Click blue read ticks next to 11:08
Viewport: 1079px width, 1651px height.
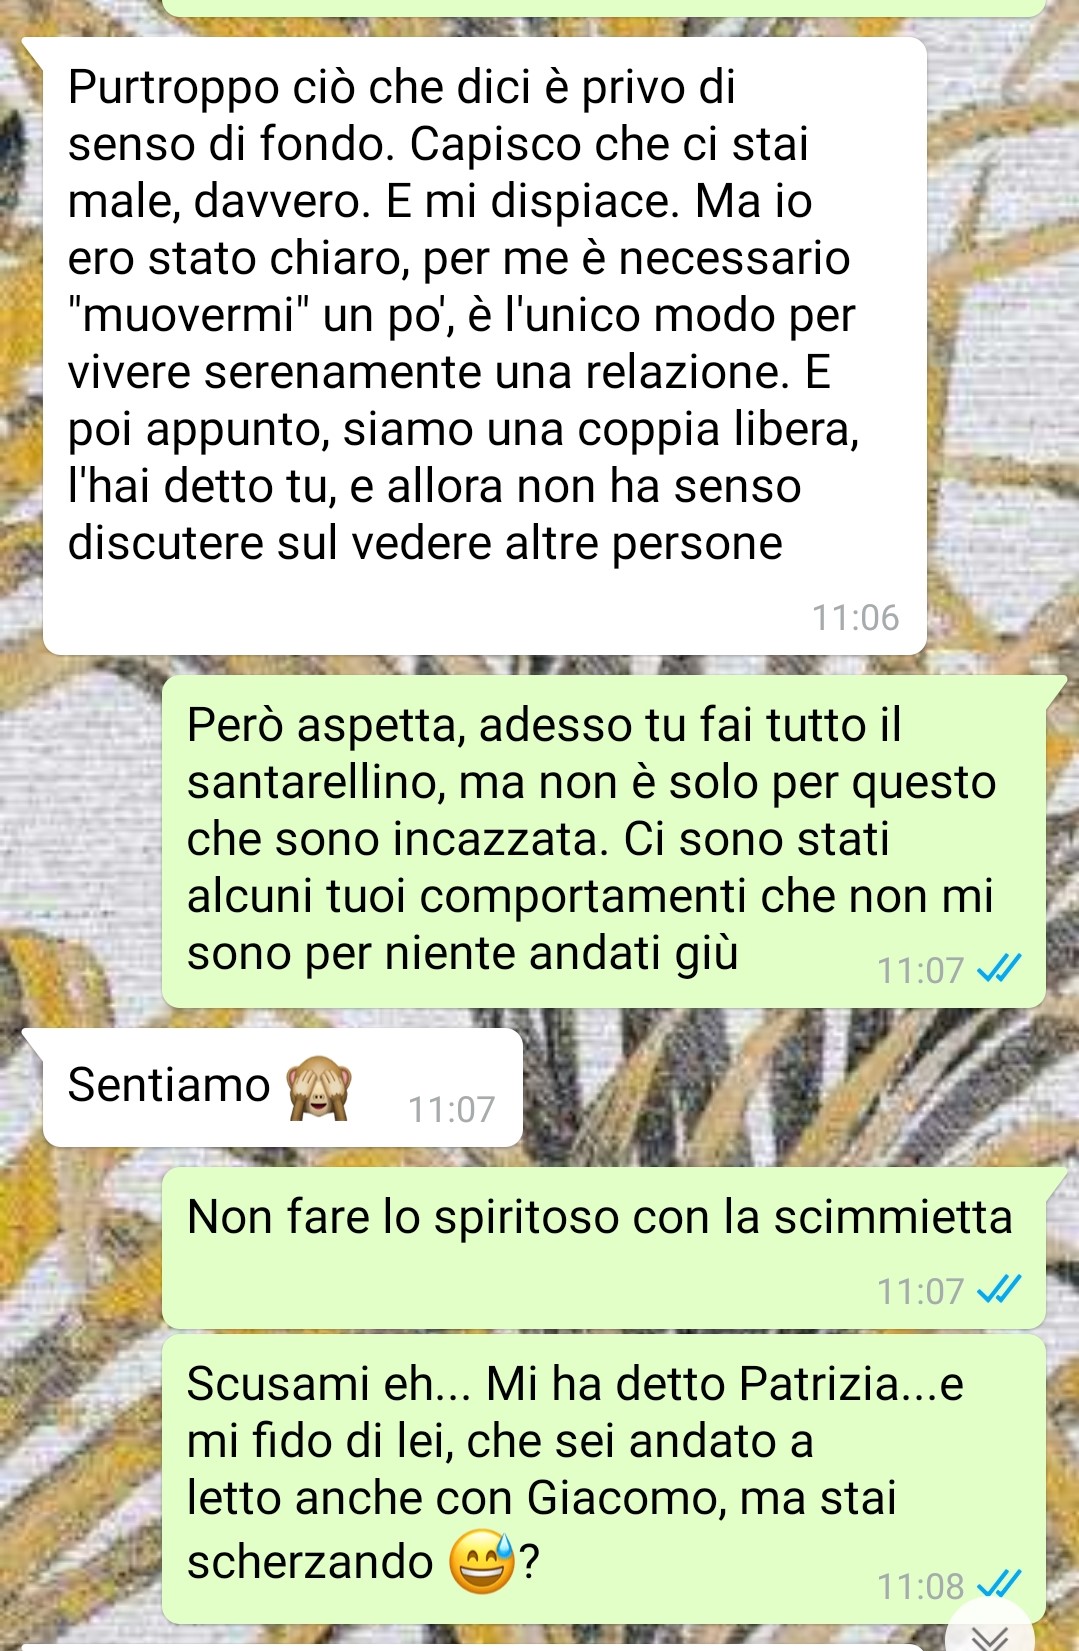pos(999,1585)
